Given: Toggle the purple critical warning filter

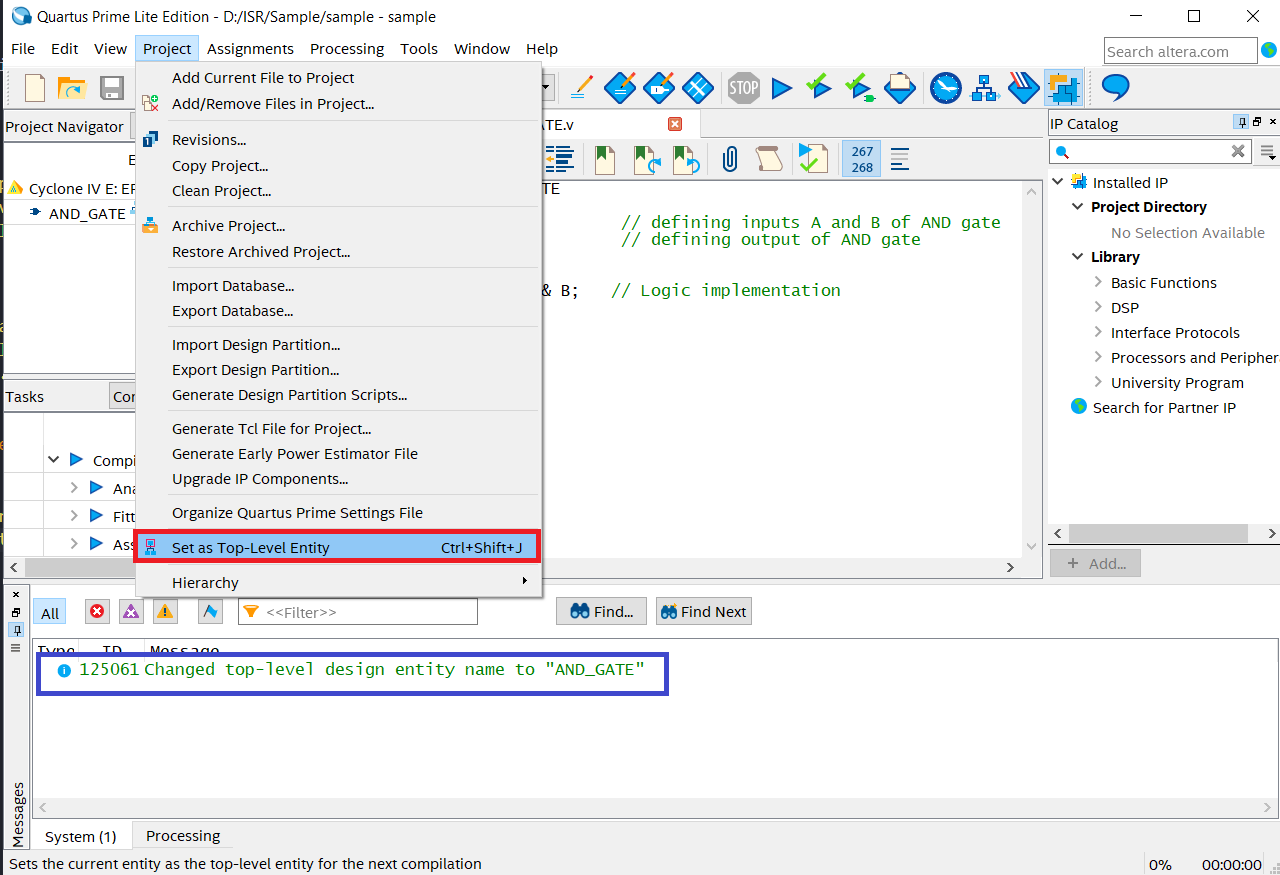Looking at the screenshot, I should pos(131,611).
